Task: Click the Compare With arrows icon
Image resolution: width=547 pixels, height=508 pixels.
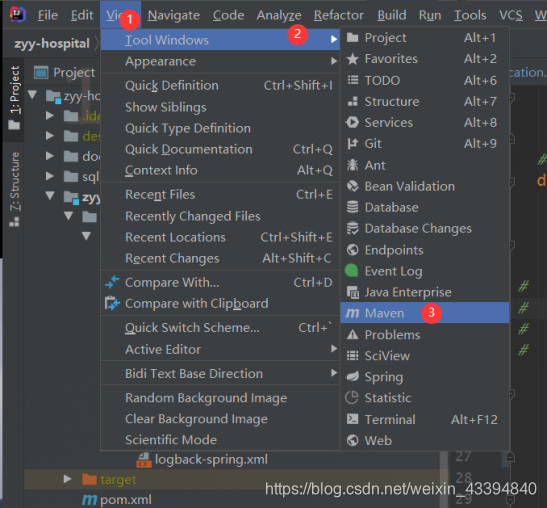Action: click(112, 282)
